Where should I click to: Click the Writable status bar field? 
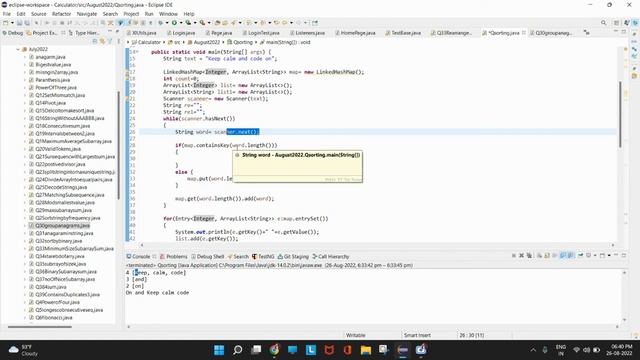[x=356, y=335]
